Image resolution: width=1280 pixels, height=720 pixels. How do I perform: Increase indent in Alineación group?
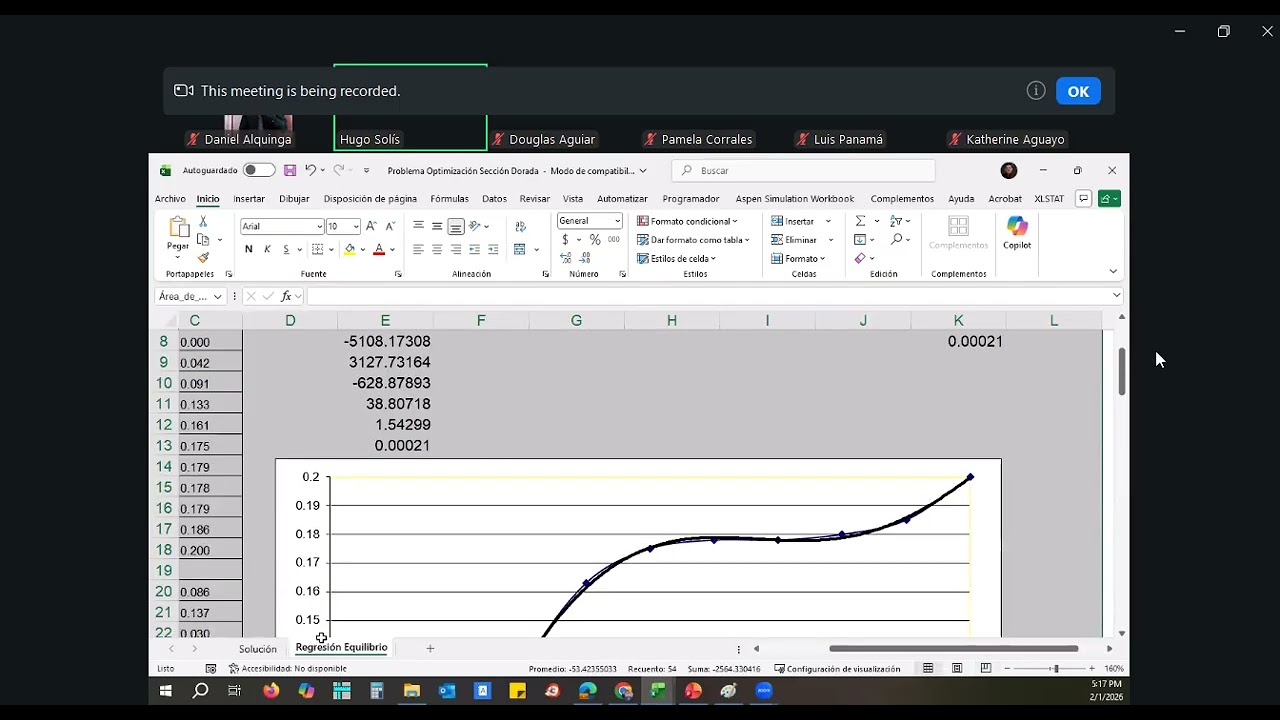pyautogui.click(x=493, y=249)
